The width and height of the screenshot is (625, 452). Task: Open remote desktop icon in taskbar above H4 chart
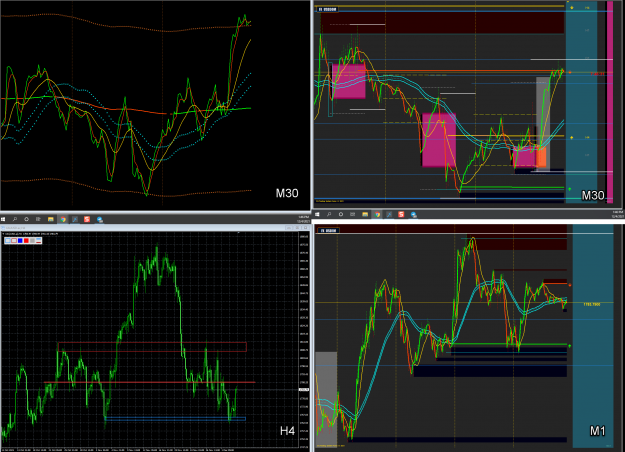click(100, 219)
